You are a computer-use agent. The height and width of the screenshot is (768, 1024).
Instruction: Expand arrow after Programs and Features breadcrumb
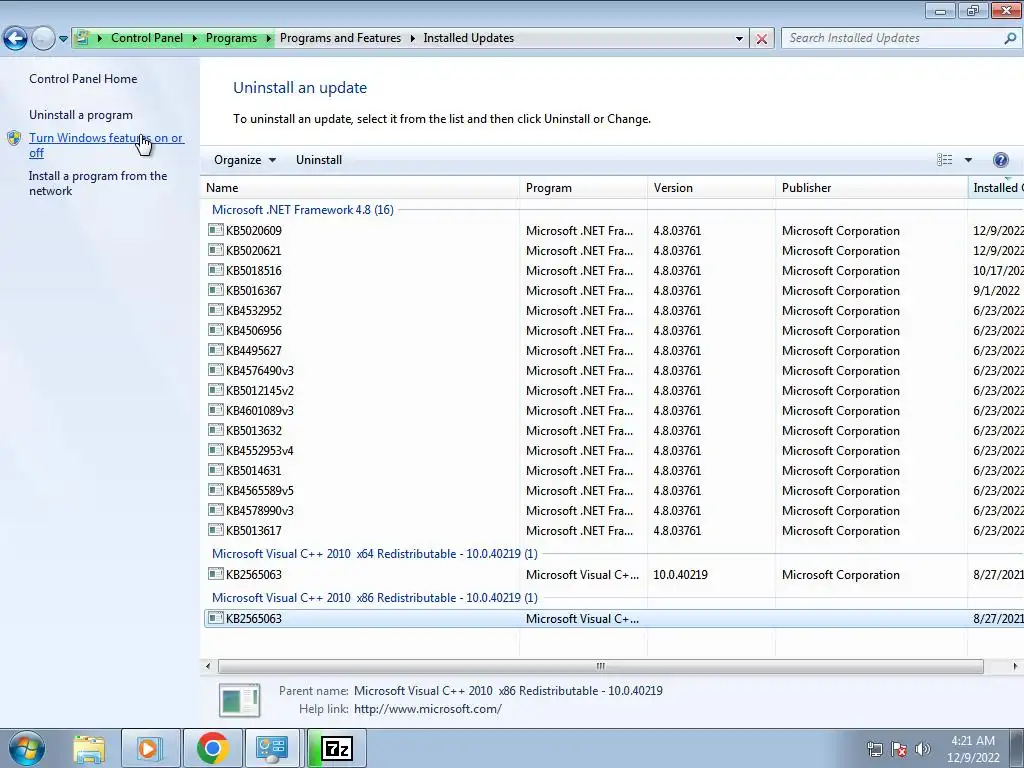click(x=413, y=39)
